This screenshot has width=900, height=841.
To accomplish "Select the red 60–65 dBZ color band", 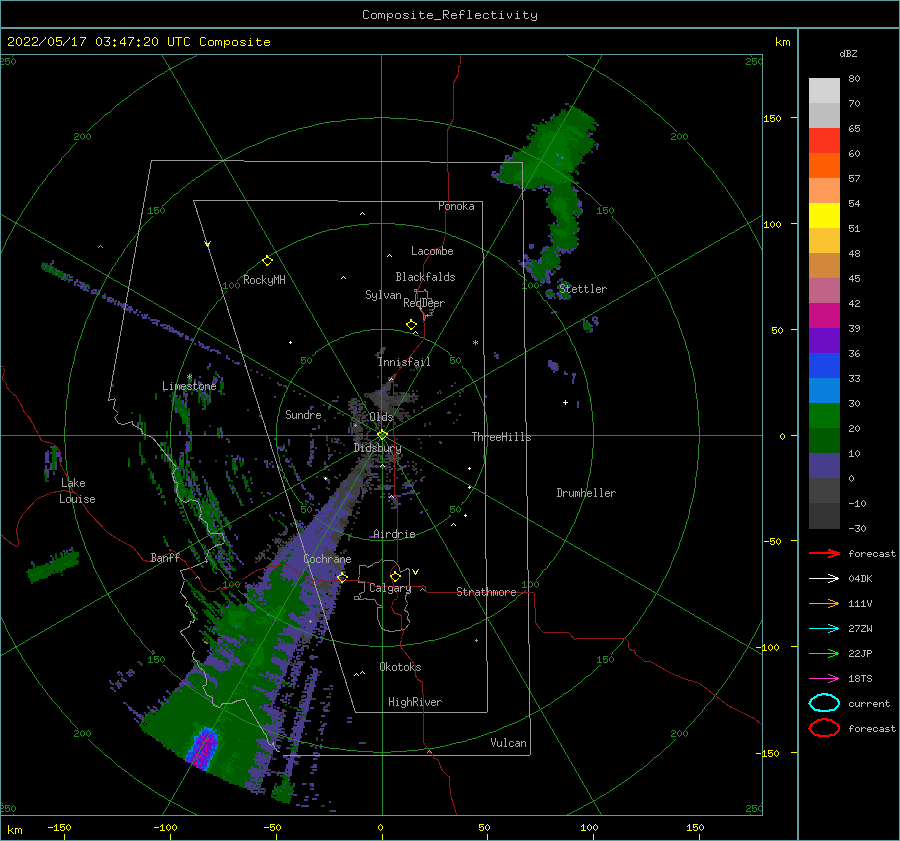I will pos(824,141).
